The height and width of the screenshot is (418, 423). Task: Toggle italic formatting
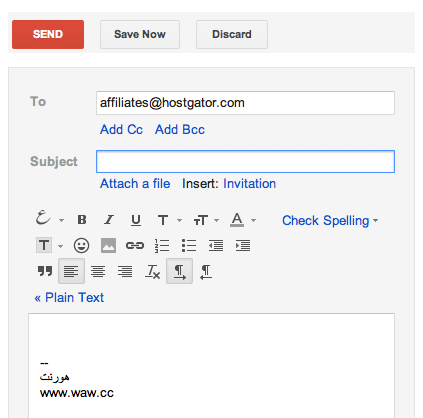point(109,220)
